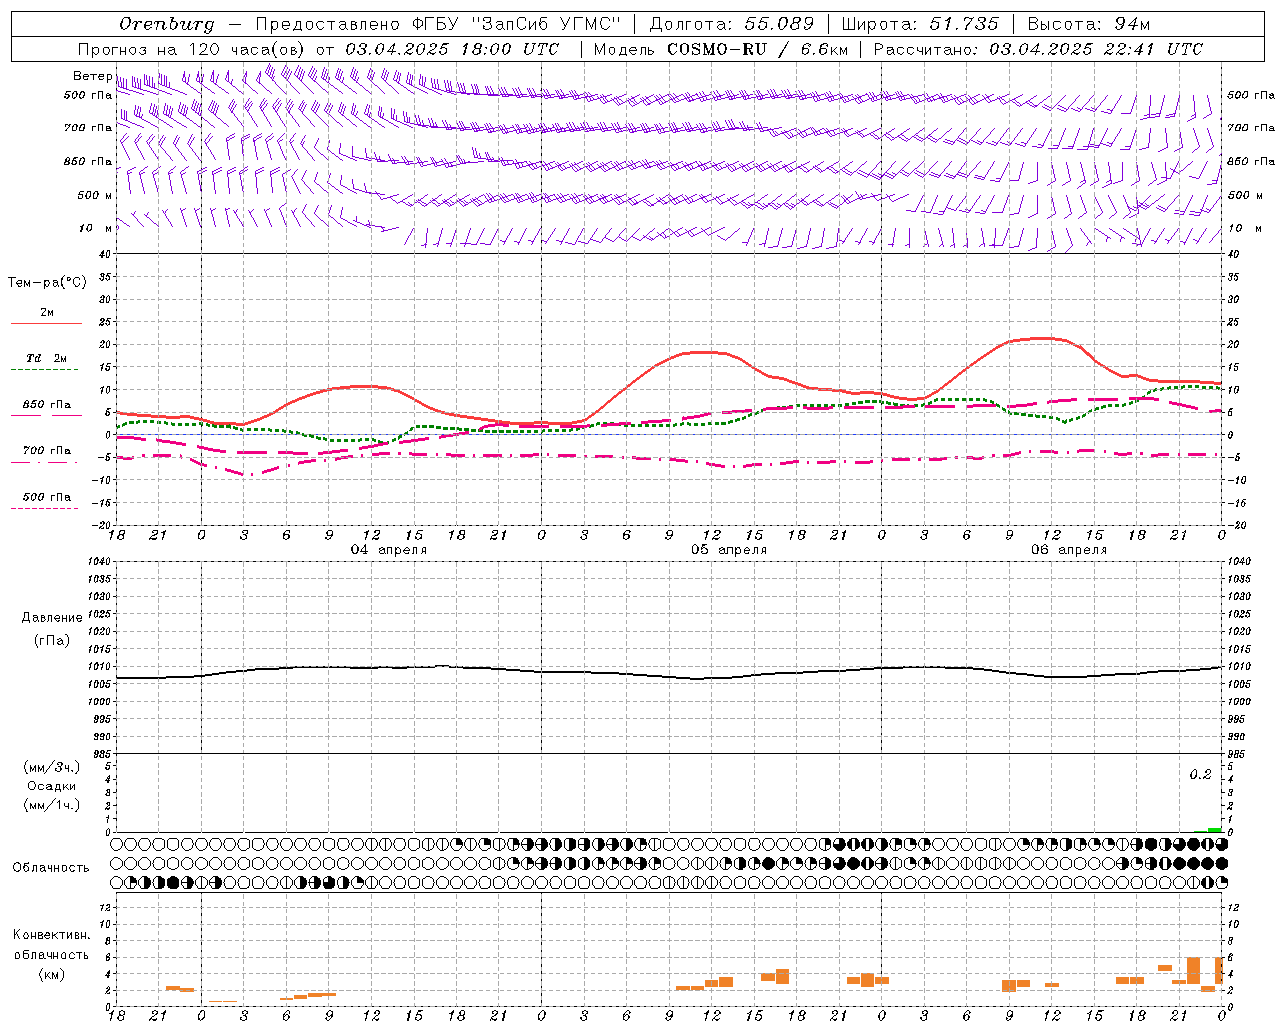
Task: Click the green precipitation bar
Action: [x=1214, y=830]
